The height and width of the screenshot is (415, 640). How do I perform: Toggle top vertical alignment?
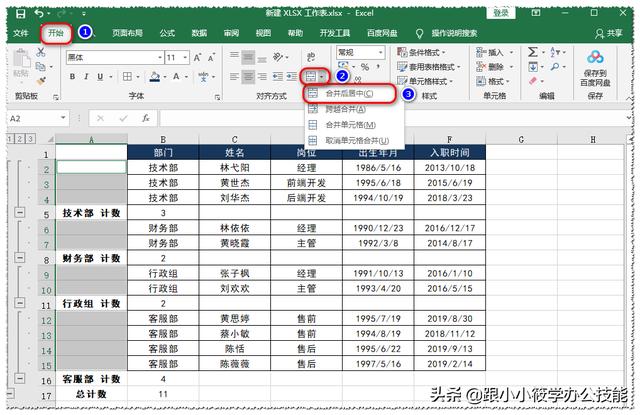pos(234,54)
